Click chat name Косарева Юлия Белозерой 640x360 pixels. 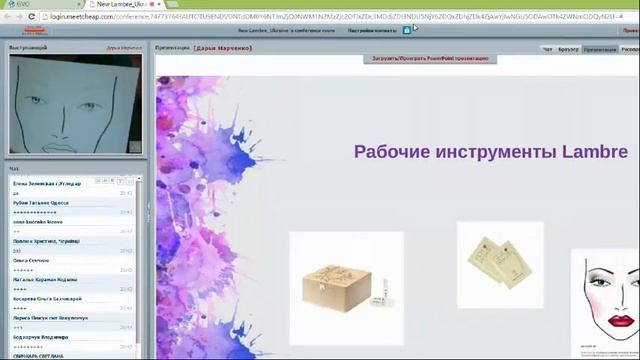(47, 299)
